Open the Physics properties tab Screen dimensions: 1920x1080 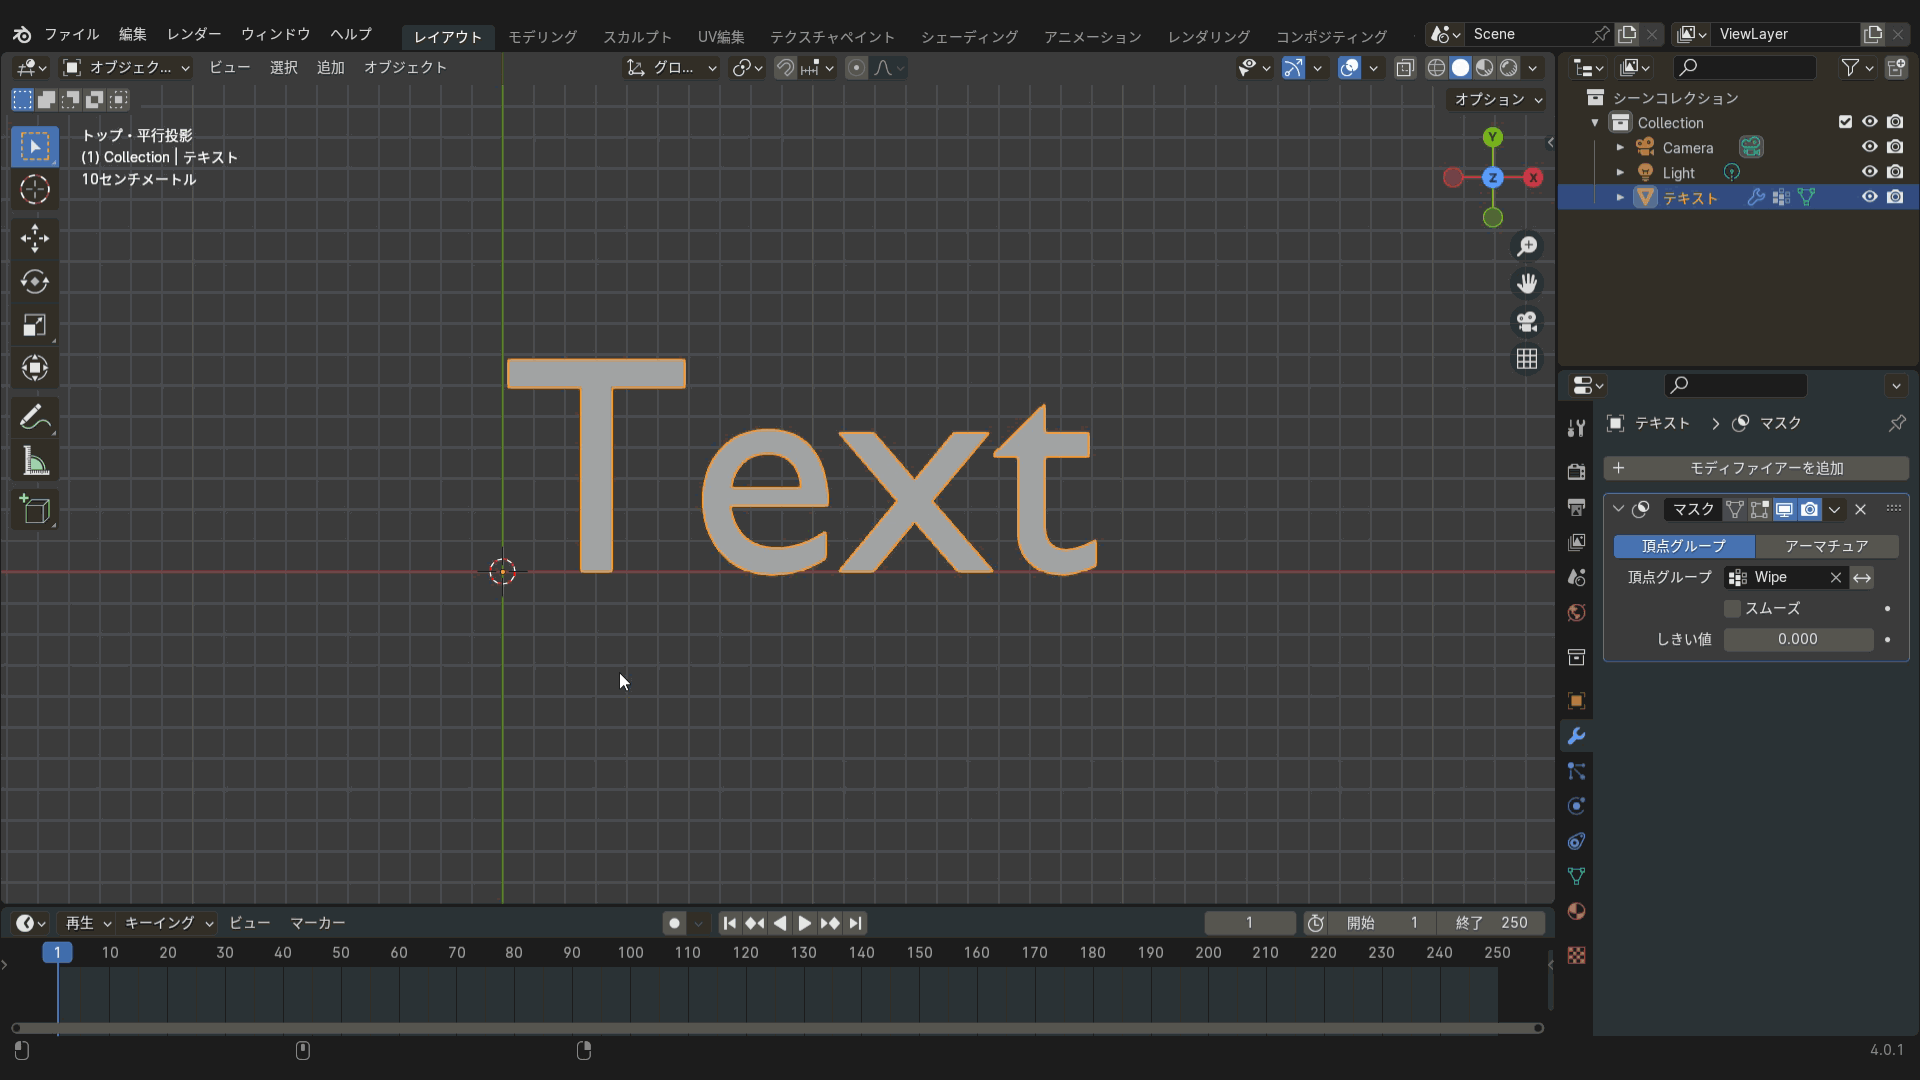click(1576, 806)
